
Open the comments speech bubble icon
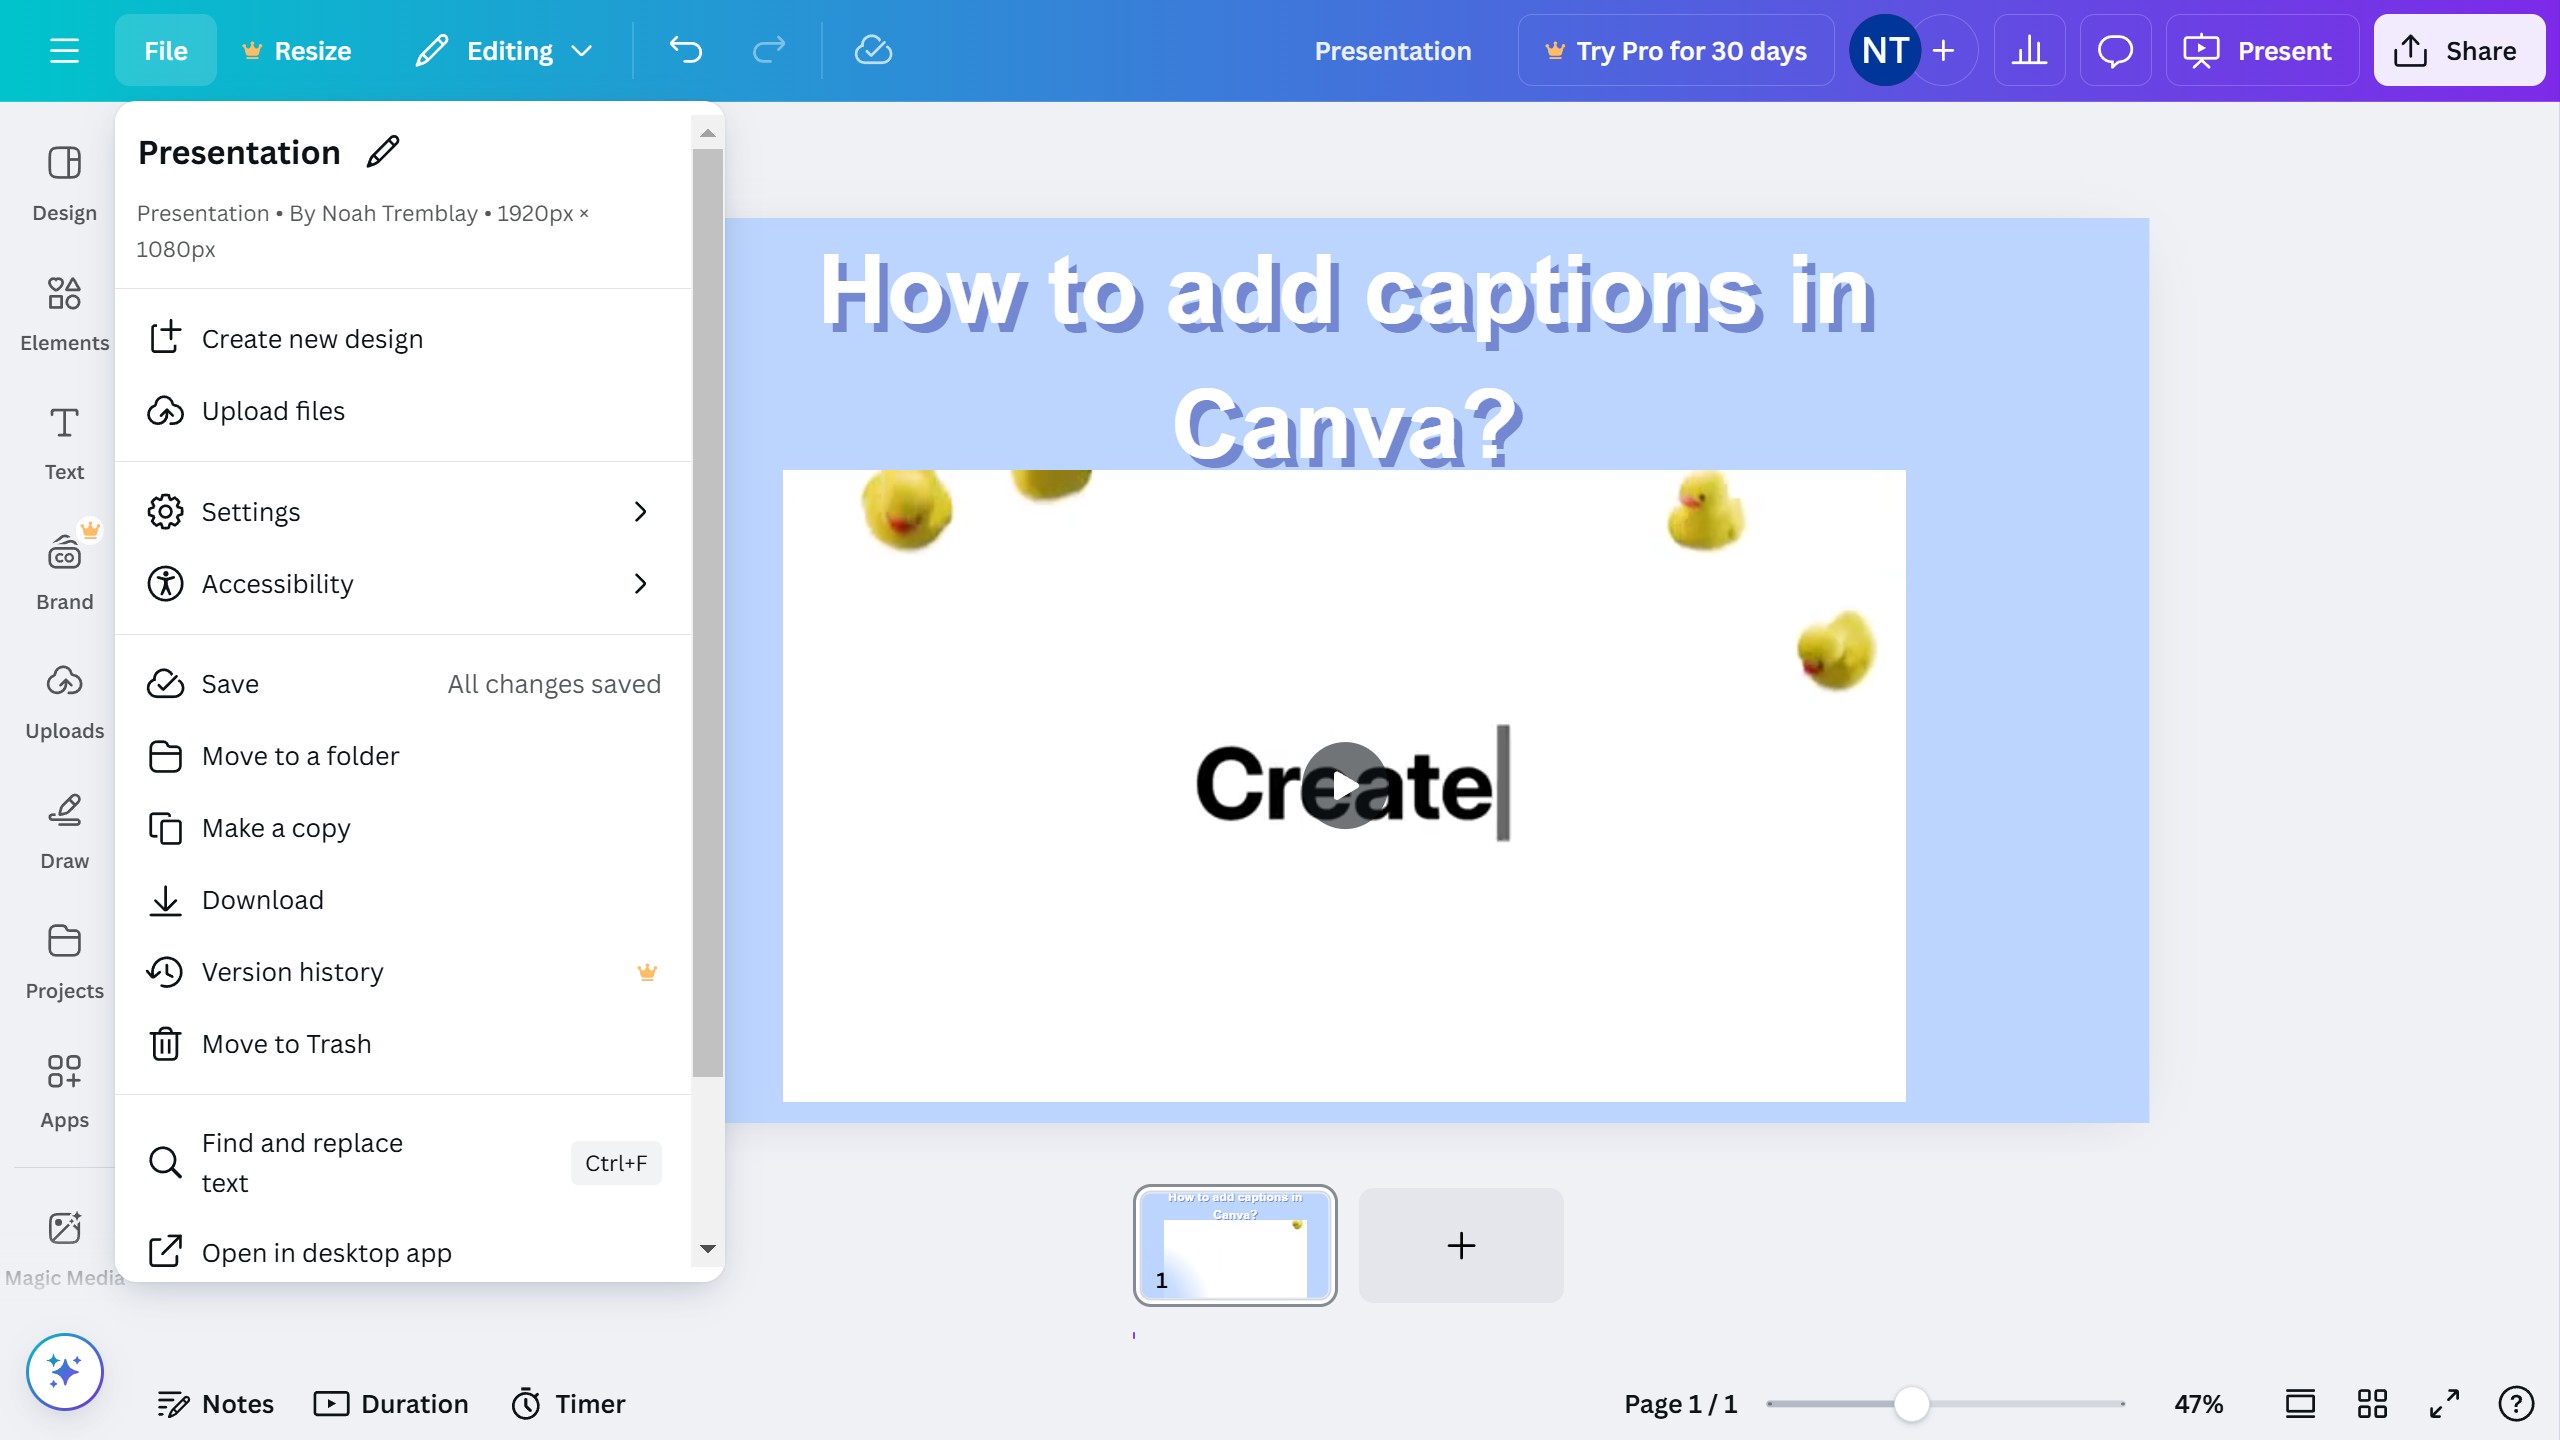click(2115, 50)
